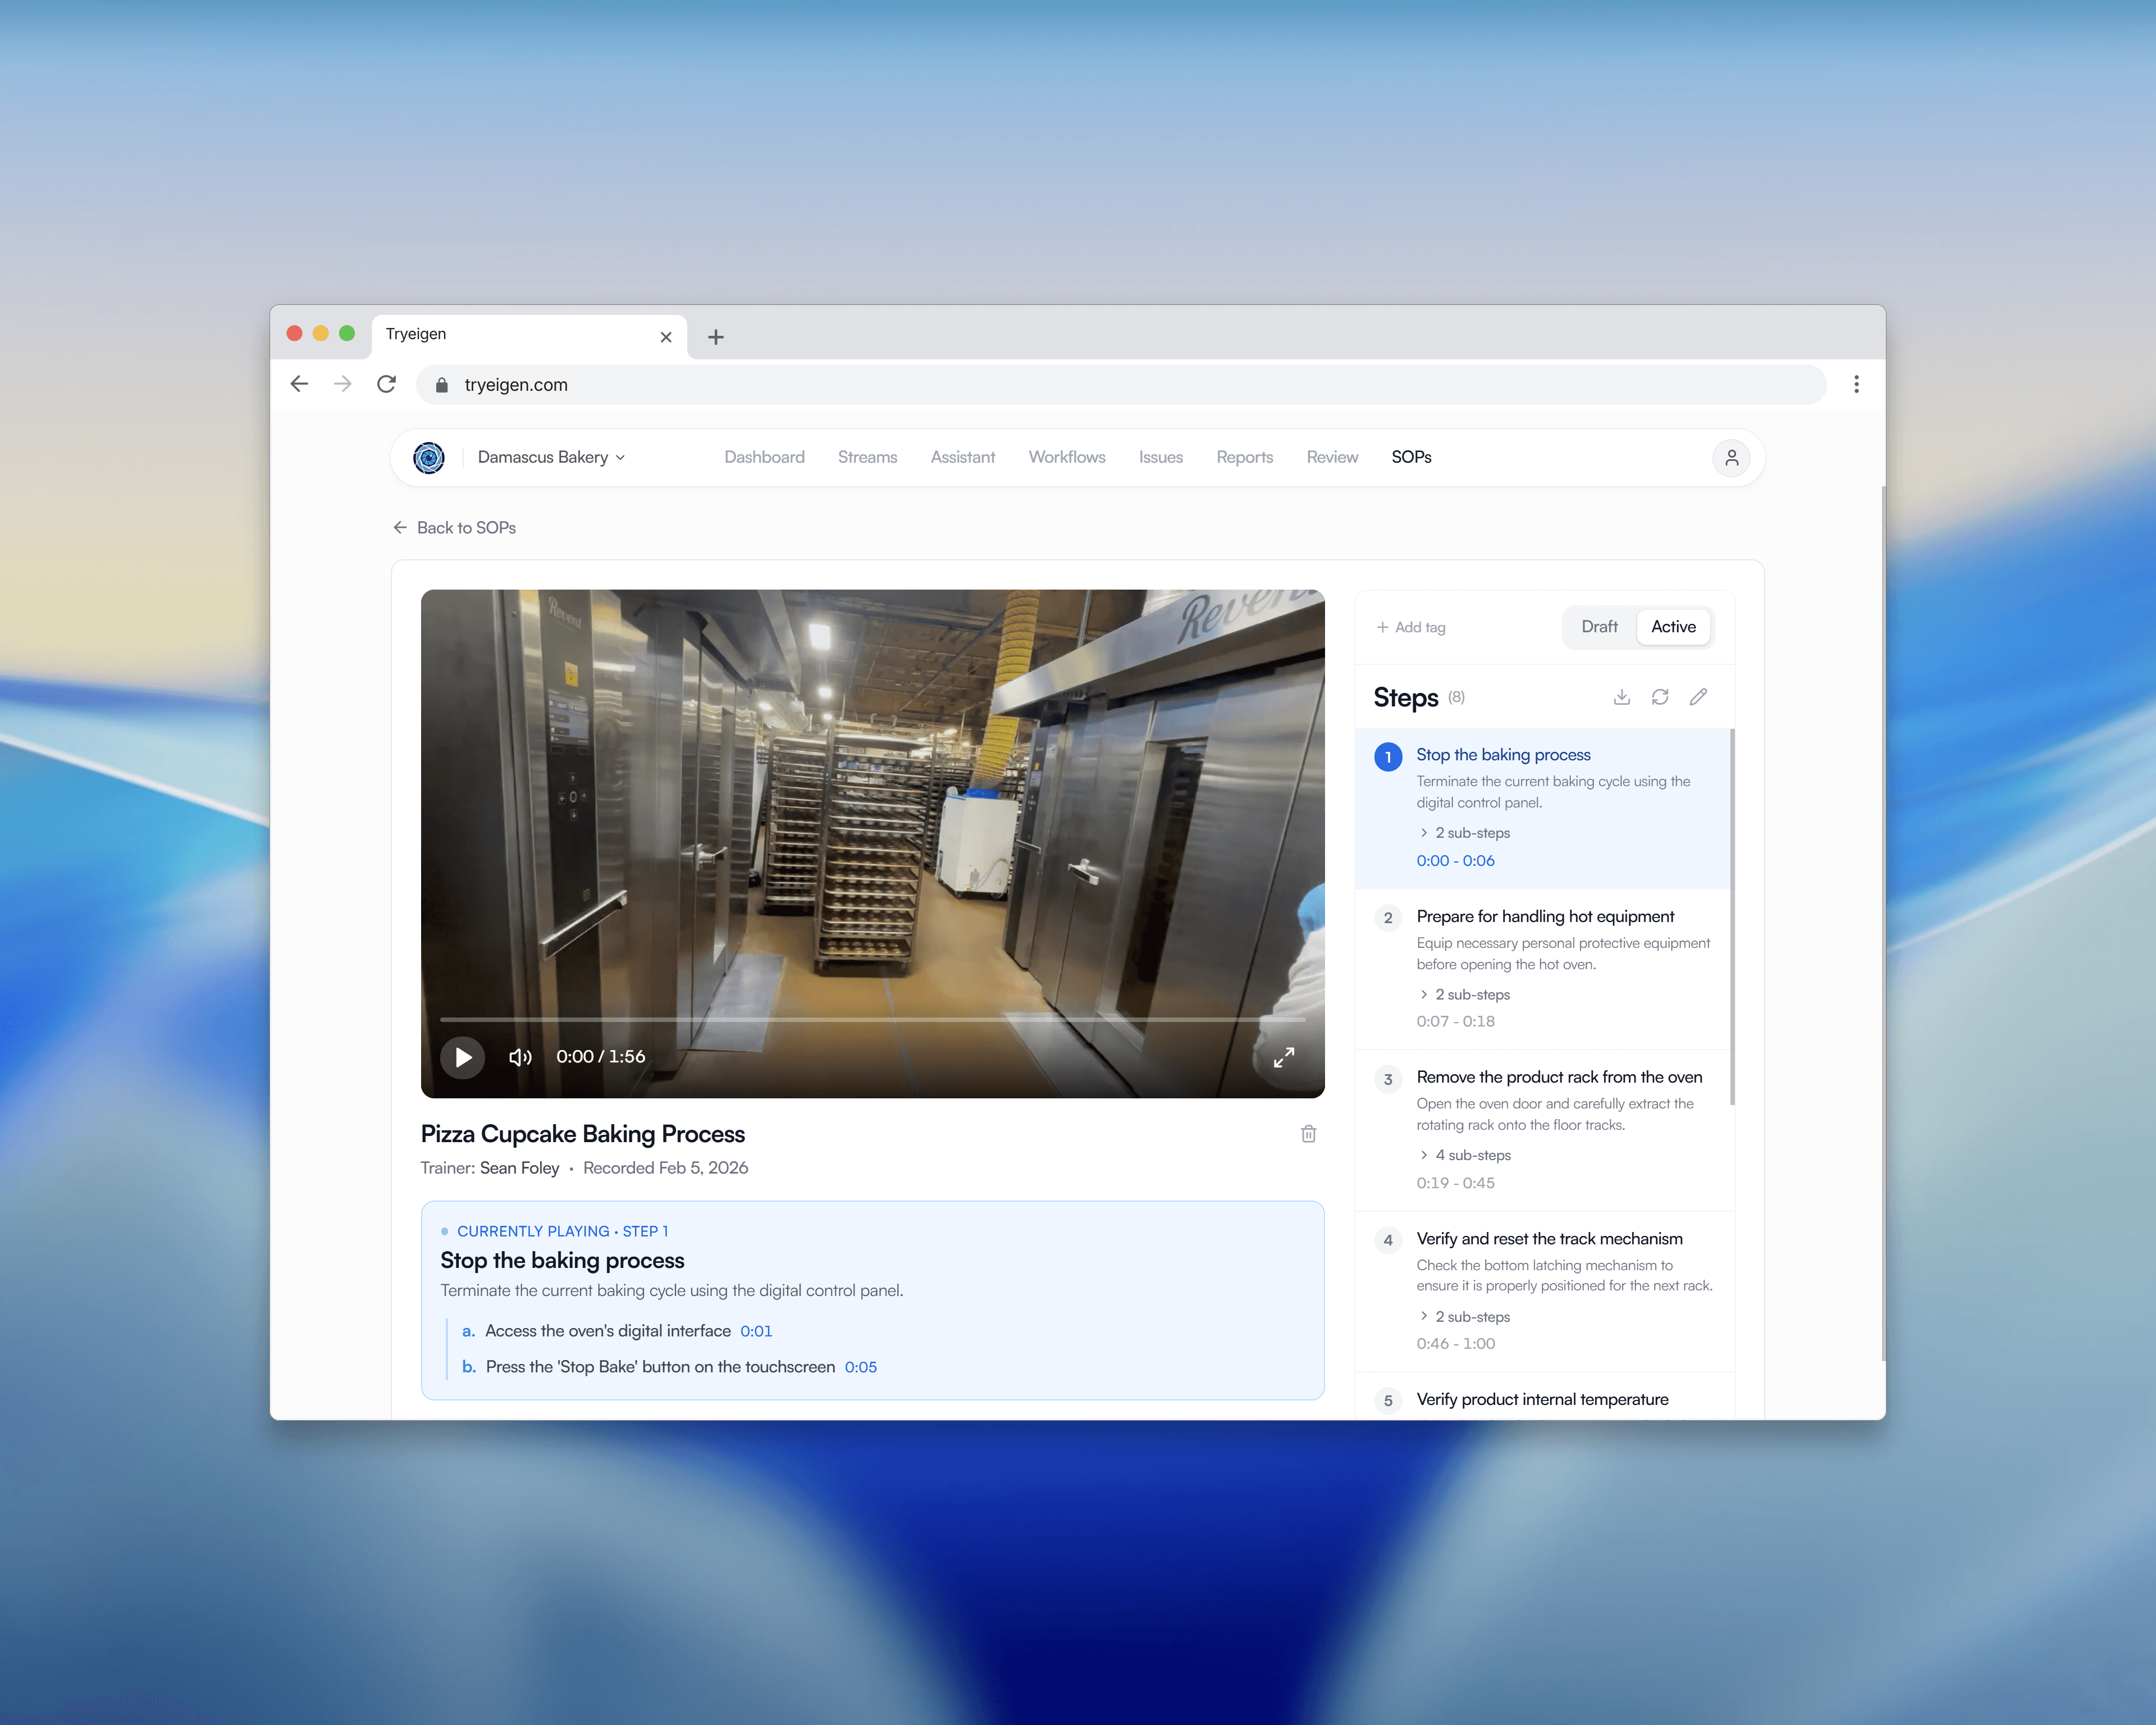Go to the Workflows tab

(1066, 457)
